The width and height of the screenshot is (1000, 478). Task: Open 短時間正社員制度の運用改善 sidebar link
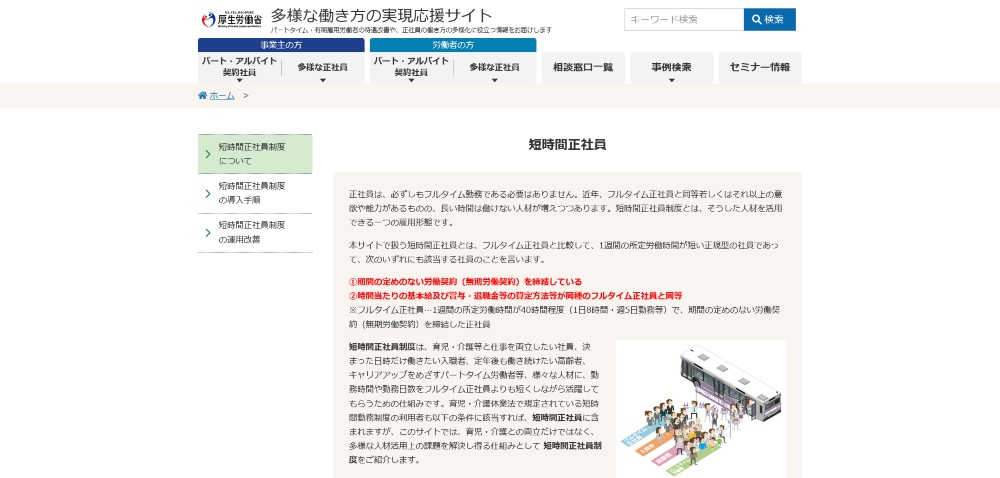click(x=255, y=233)
